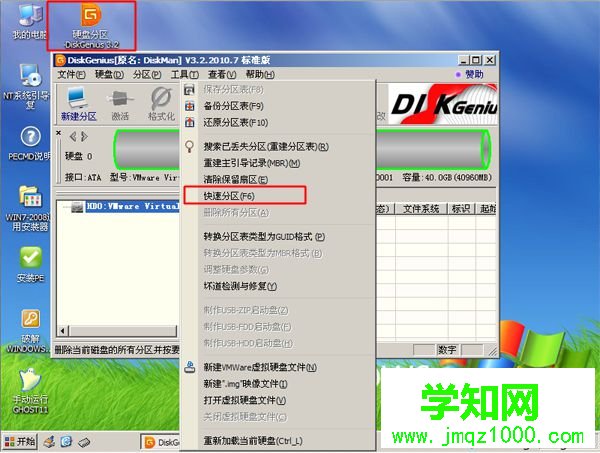
Task: Choose 打开虚拟硬盘文件(V) entry
Action: click(x=279, y=400)
